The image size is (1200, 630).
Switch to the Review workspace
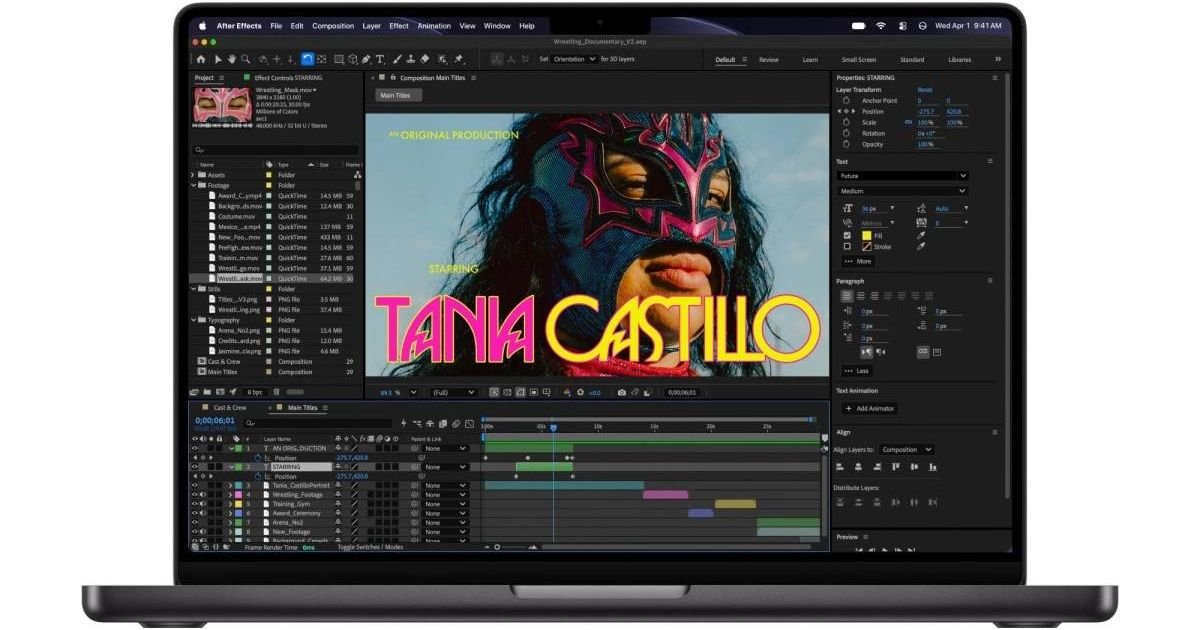tap(769, 60)
